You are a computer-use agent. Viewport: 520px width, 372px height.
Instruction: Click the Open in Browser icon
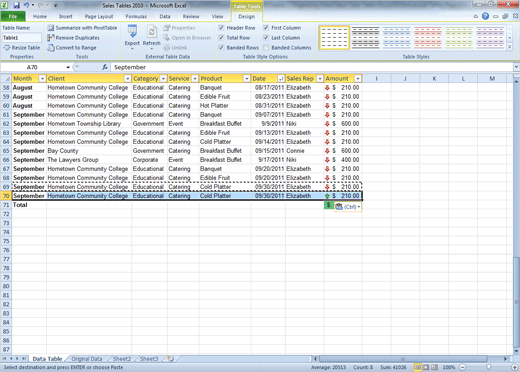pyautogui.click(x=167, y=38)
